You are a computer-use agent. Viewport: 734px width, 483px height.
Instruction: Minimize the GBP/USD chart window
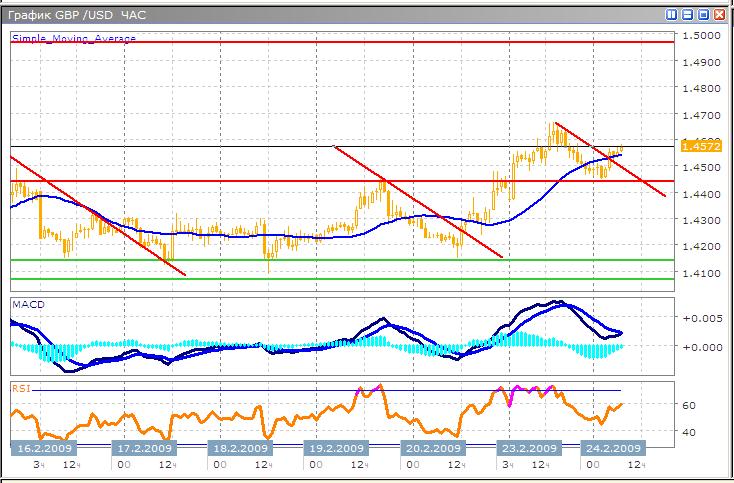click(688, 15)
